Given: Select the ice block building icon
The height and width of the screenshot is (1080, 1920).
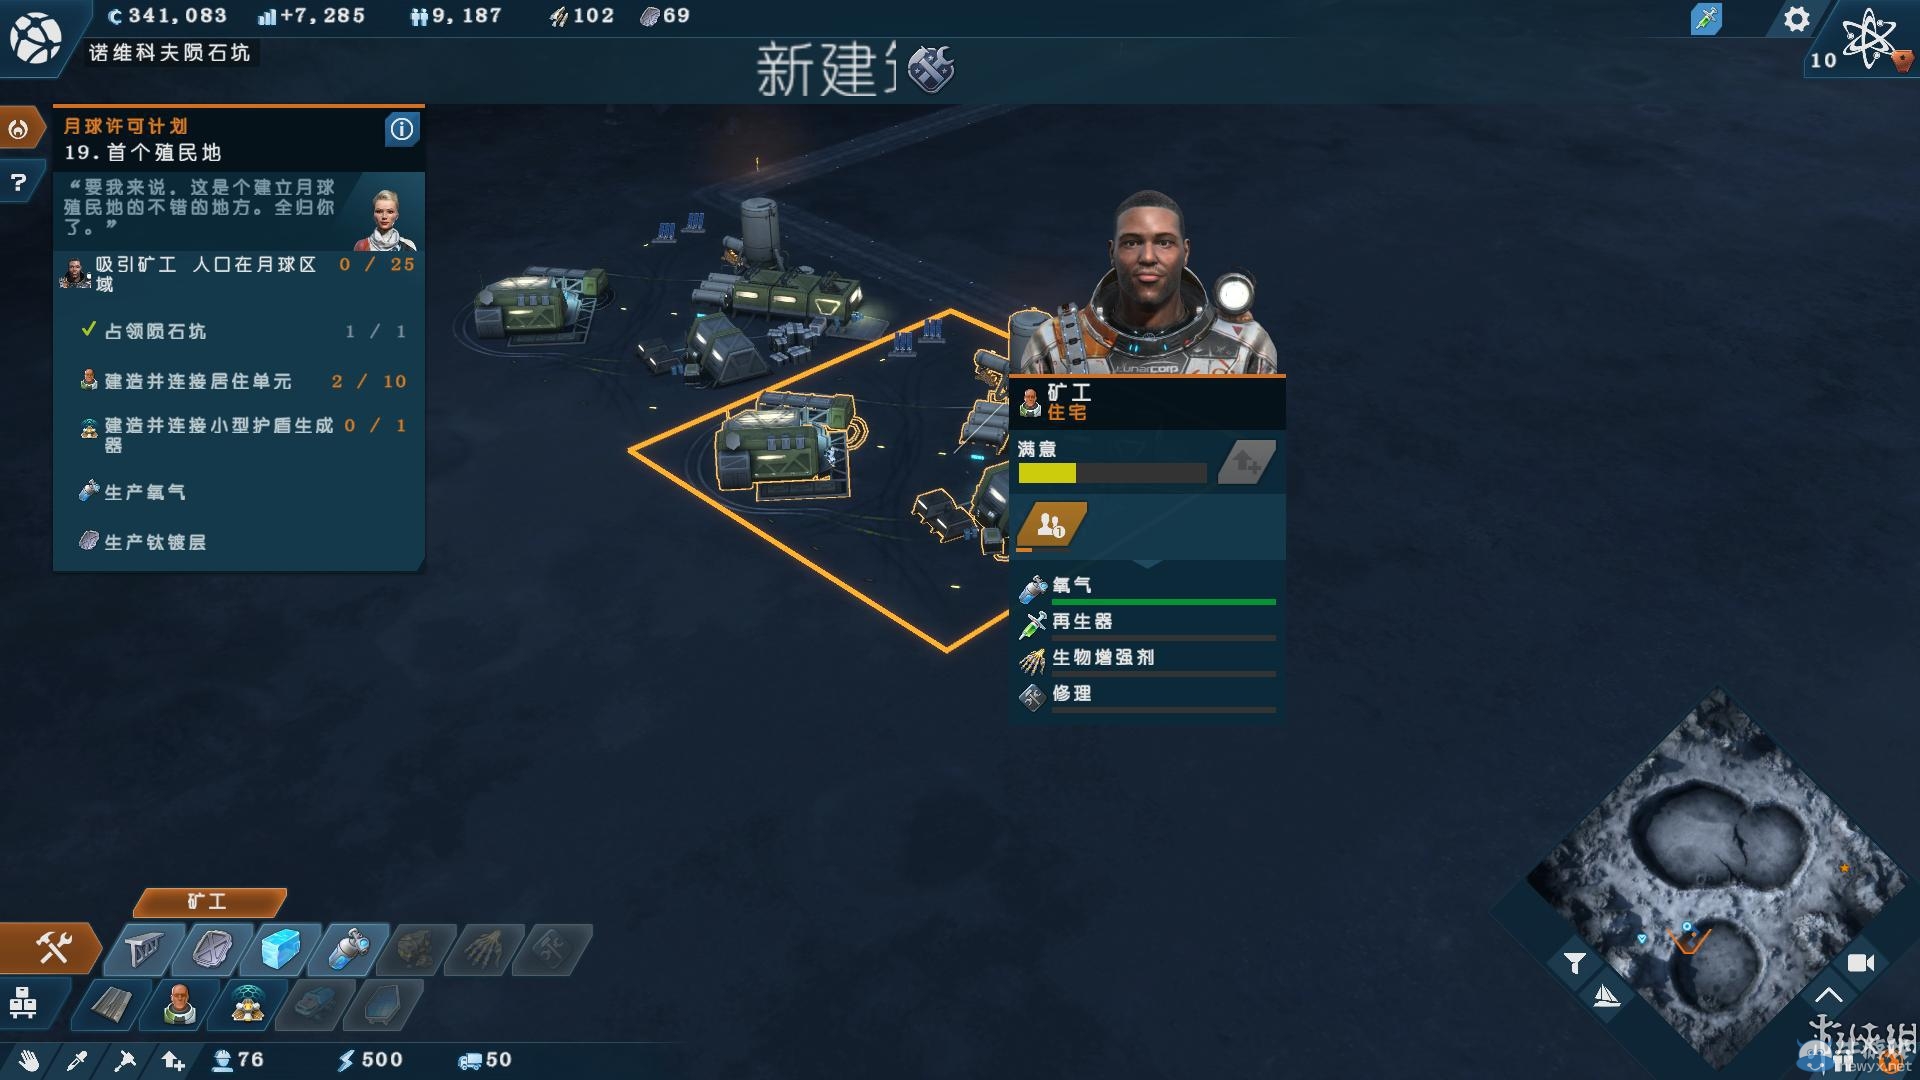Looking at the screenshot, I should (281, 949).
